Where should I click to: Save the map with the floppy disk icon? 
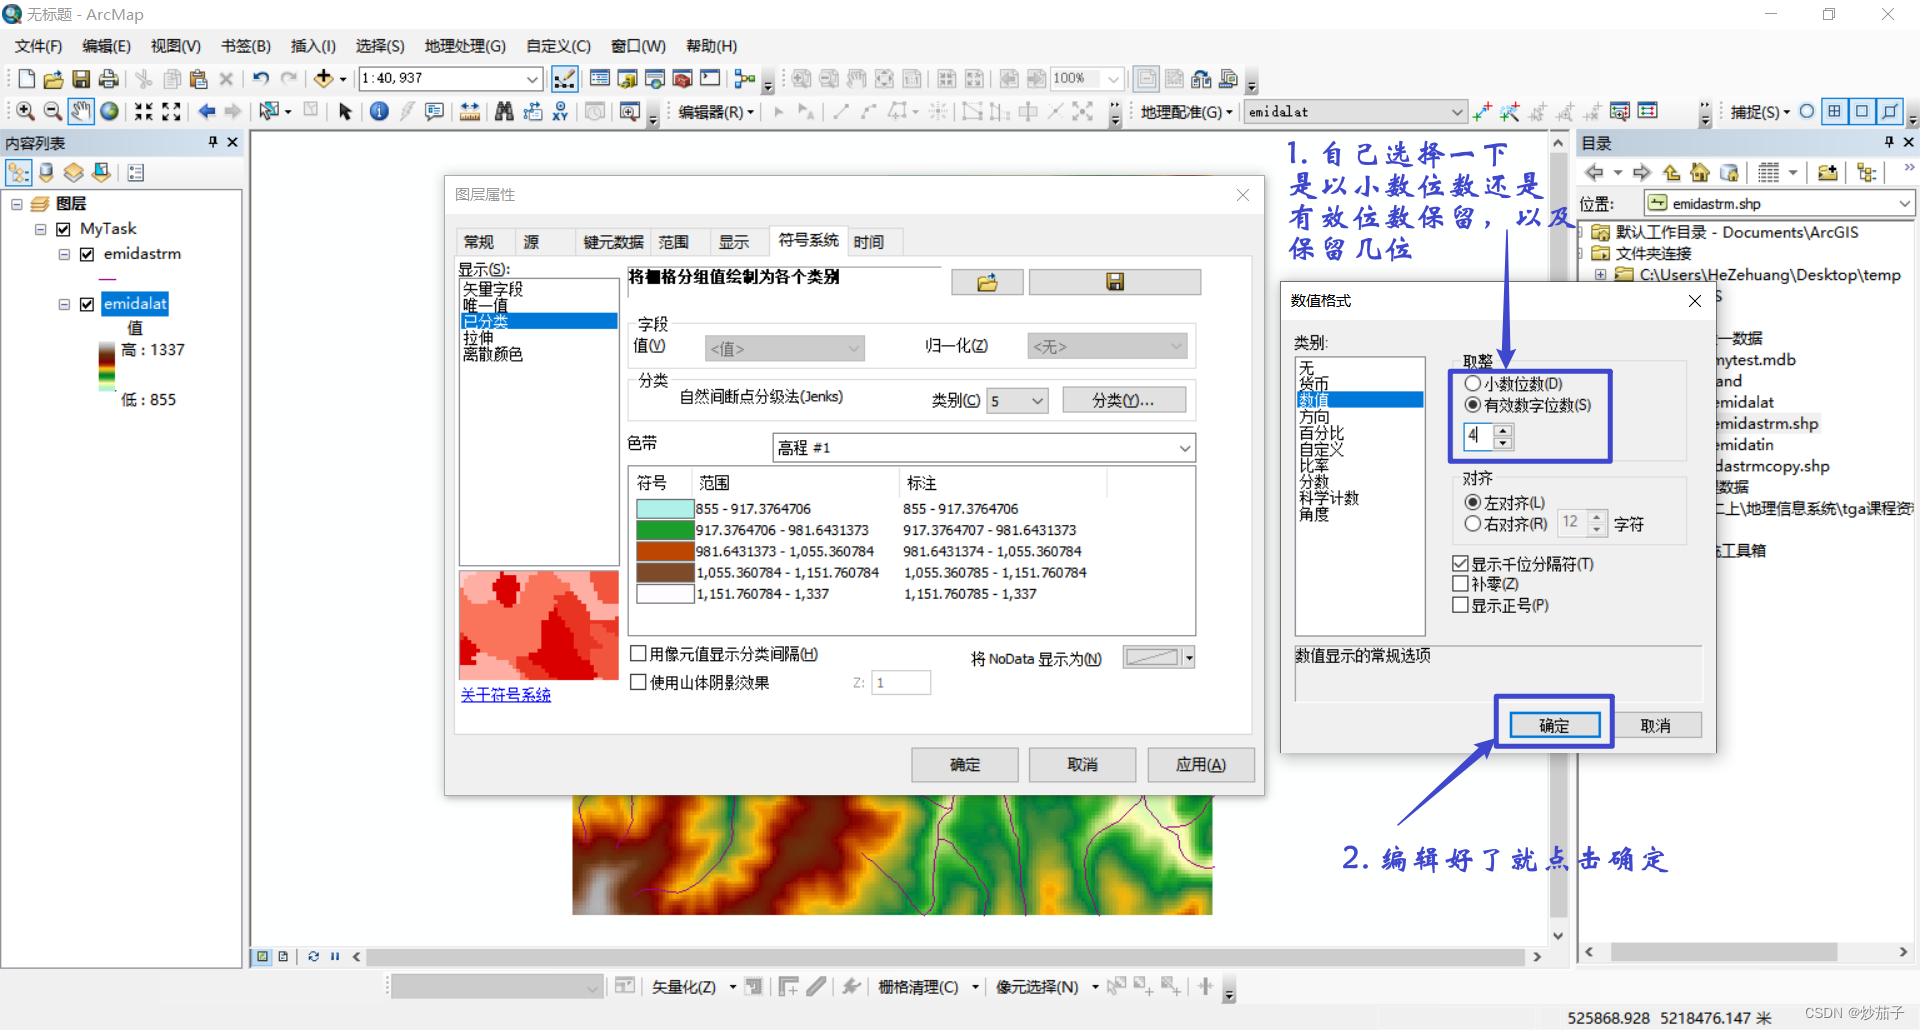click(81, 79)
